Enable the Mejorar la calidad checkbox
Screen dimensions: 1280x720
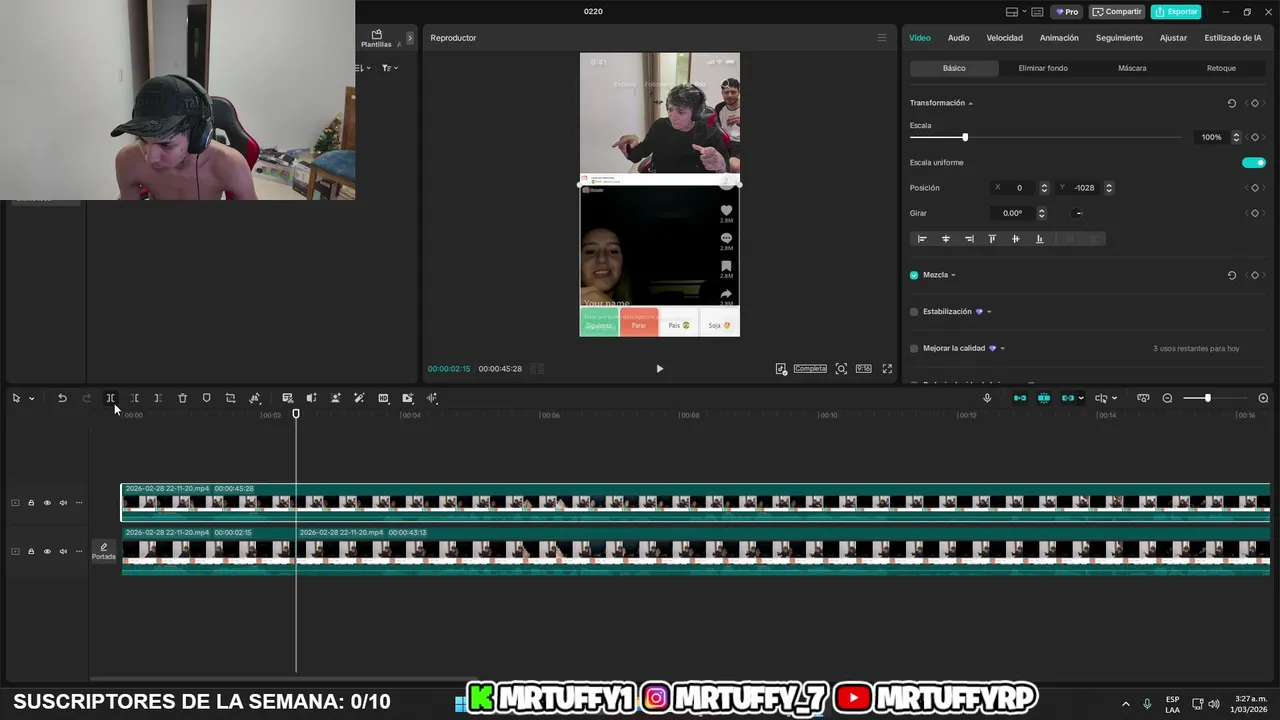914,349
